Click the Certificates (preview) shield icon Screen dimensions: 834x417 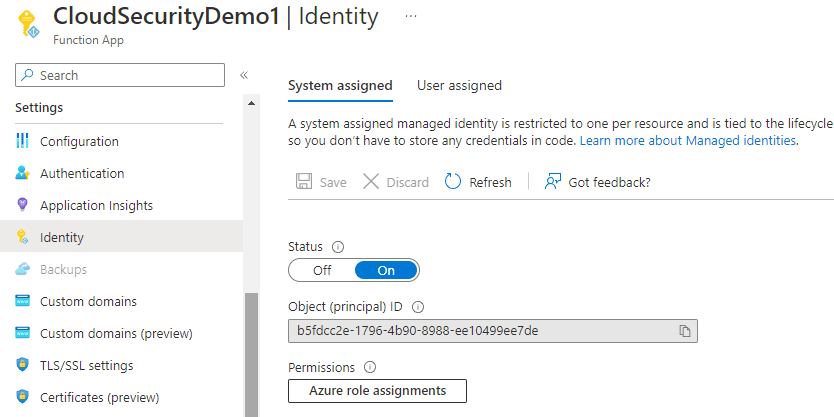pyautogui.click(x=22, y=397)
